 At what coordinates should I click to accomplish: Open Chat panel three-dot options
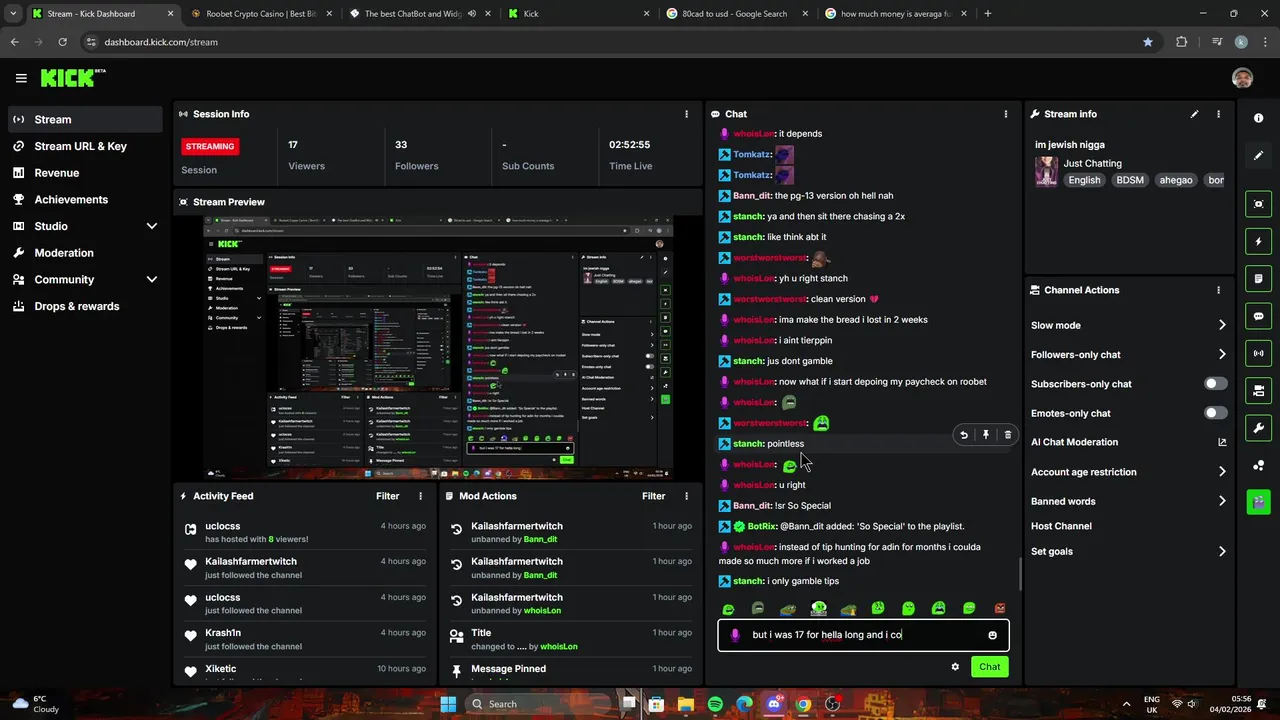click(x=1006, y=114)
